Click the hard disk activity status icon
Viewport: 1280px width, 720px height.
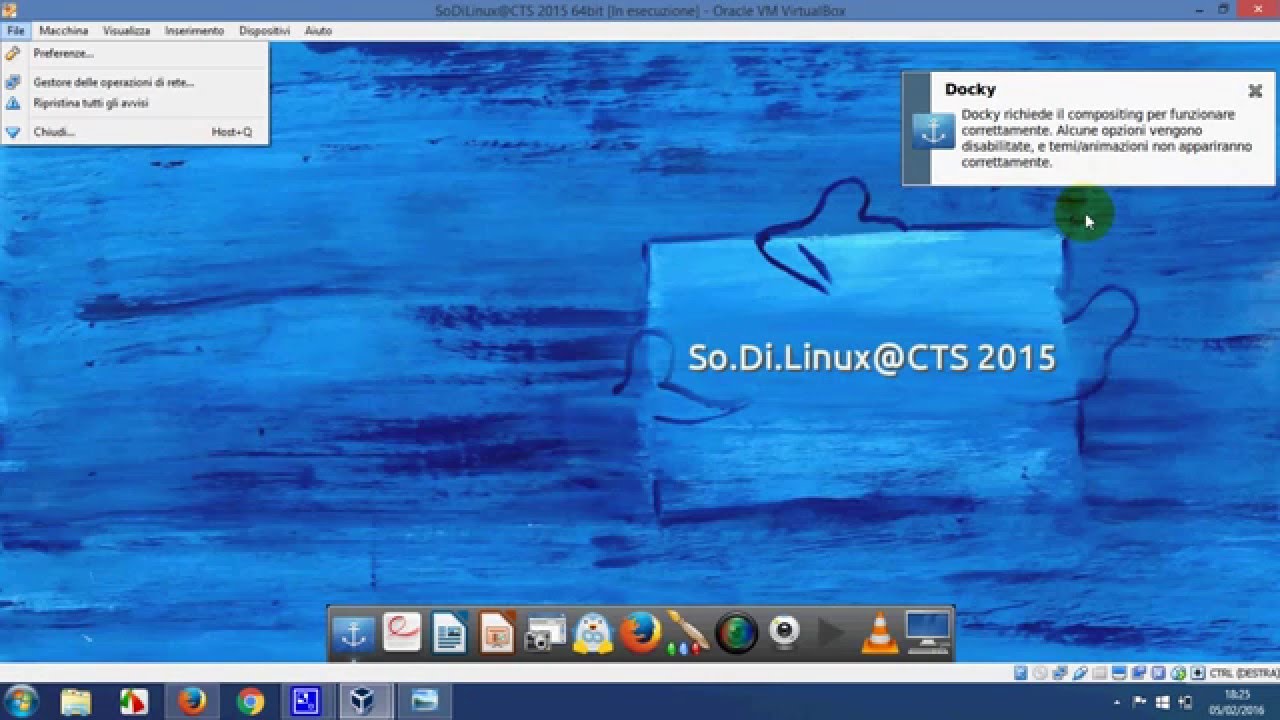pyautogui.click(x=1021, y=673)
